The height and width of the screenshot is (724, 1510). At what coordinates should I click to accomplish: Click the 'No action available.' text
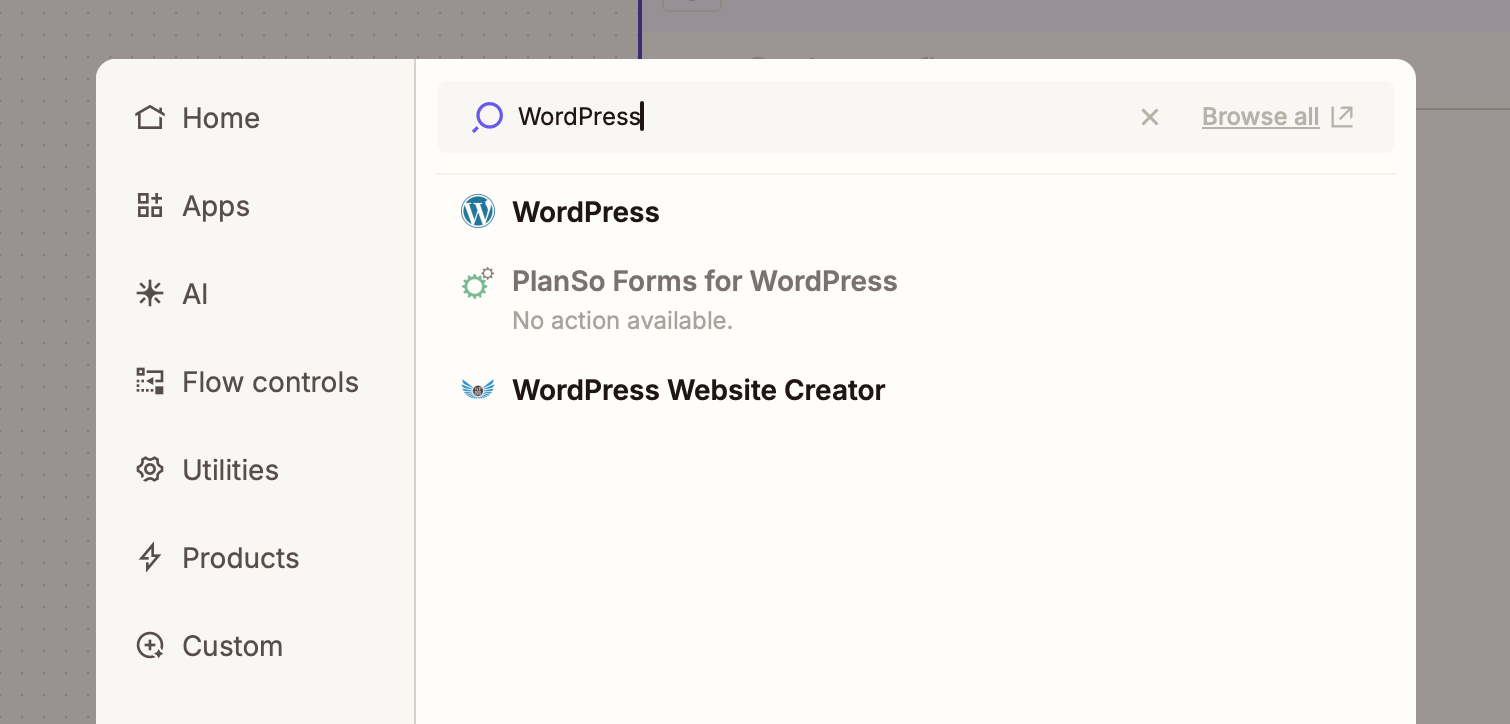tap(622, 321)
